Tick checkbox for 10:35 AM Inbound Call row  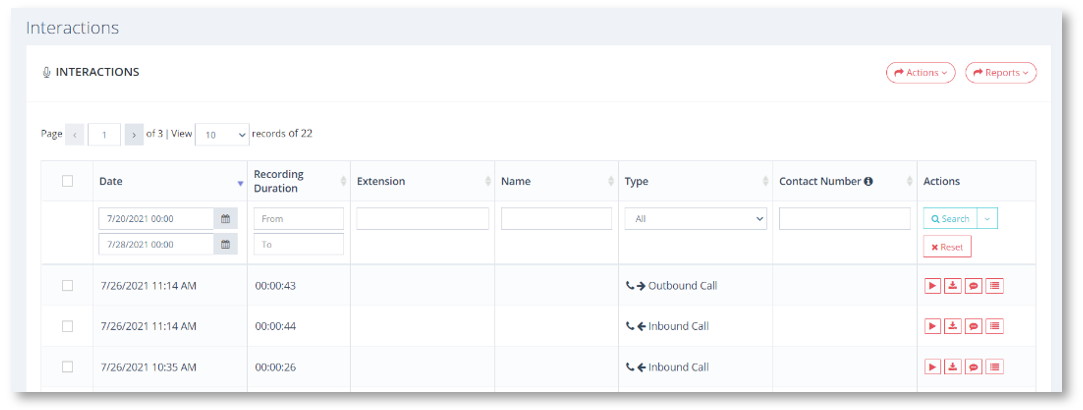point(67,367)
